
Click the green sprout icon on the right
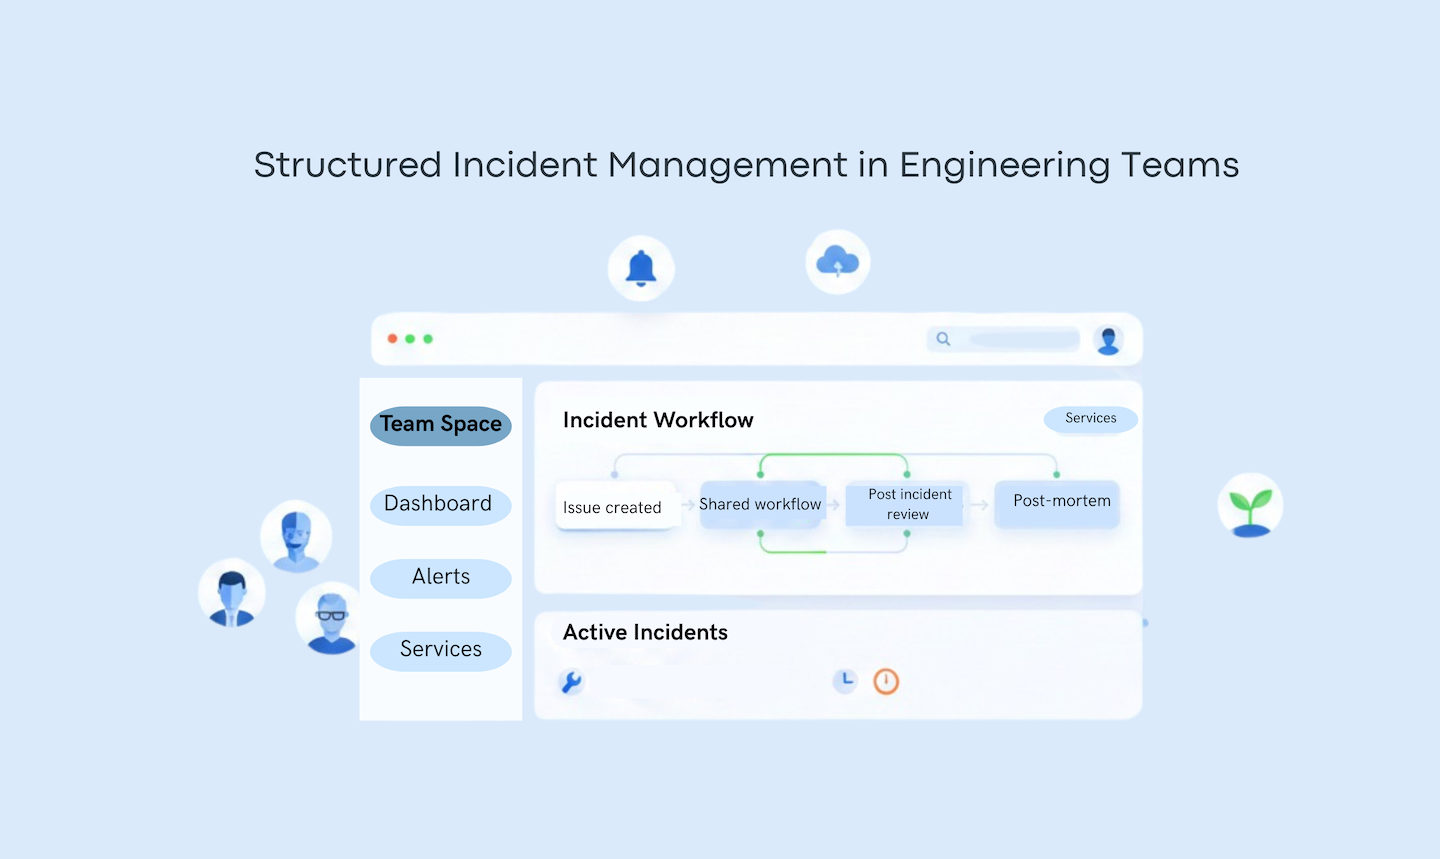[x=1250, y=504]
